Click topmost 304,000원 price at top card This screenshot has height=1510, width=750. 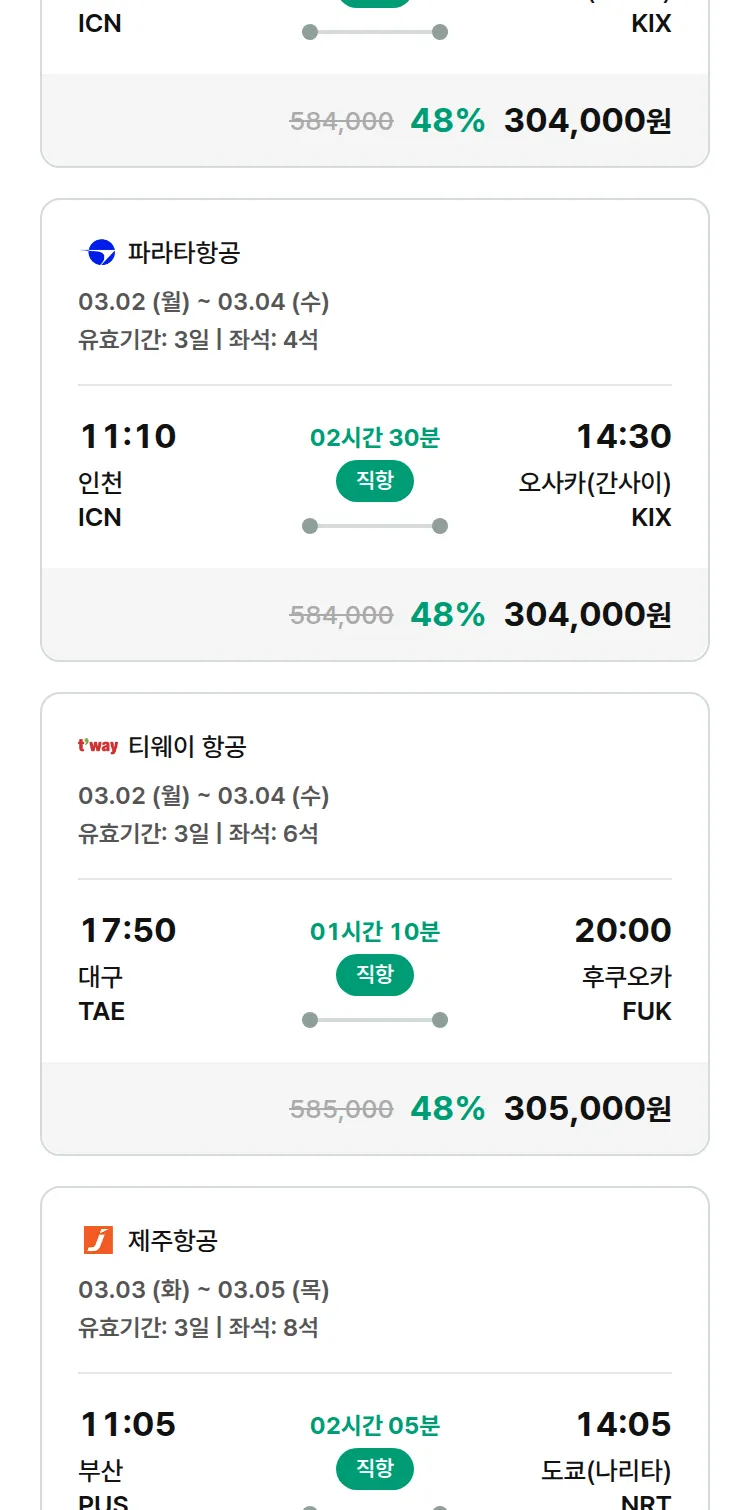click(587, 121)
